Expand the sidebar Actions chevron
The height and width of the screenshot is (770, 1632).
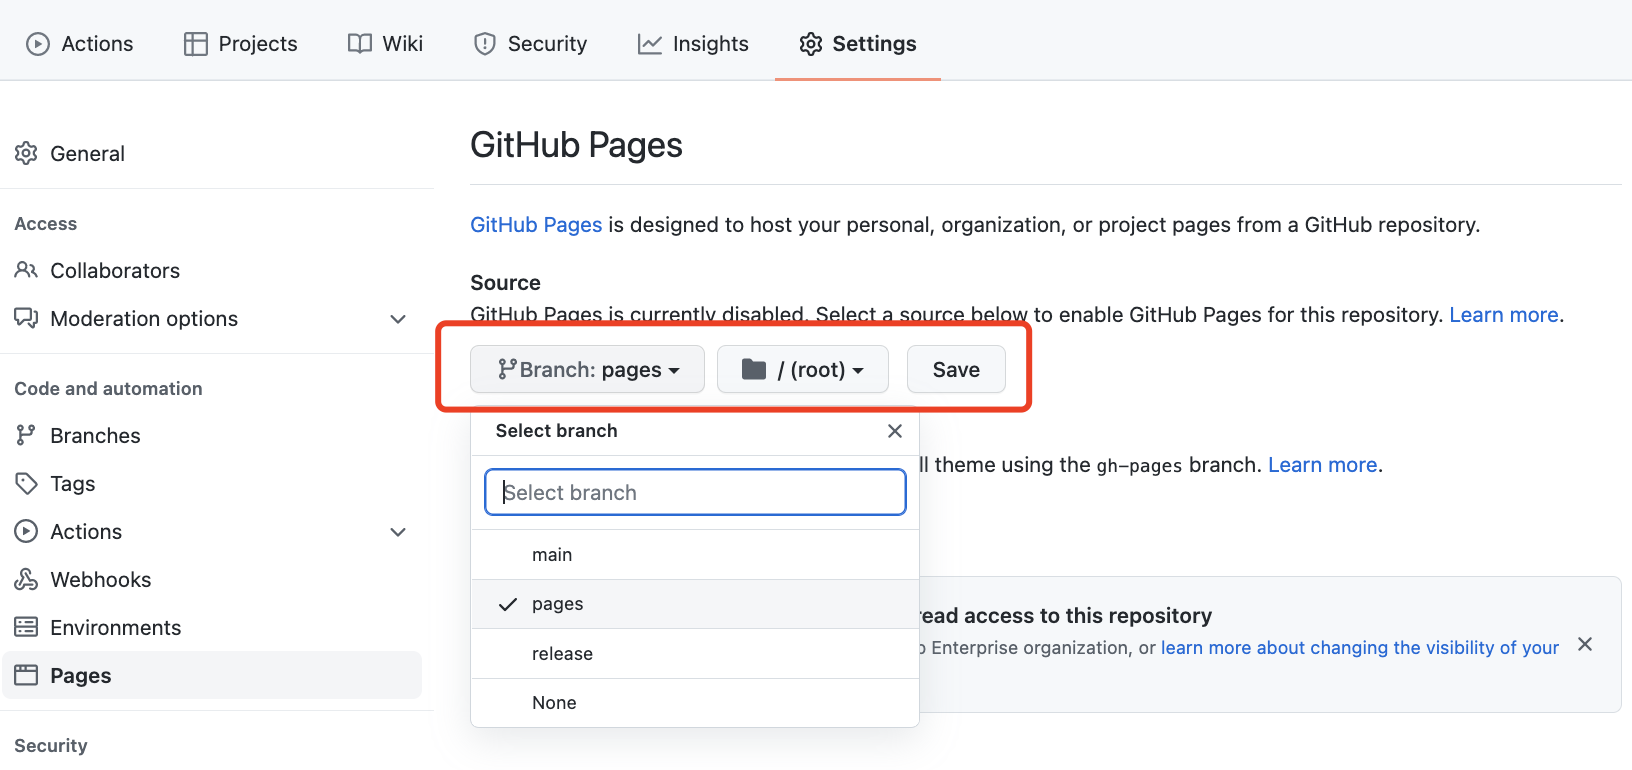point(398,532)
